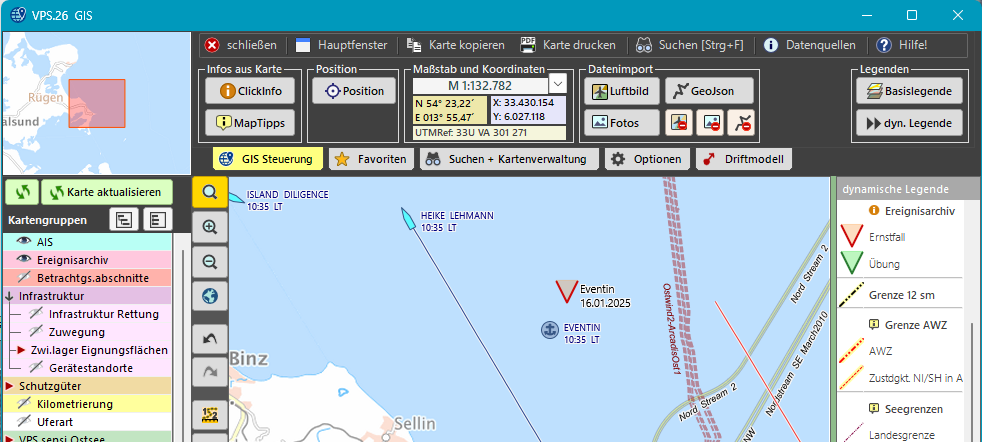Switch to the Favoriten tab
This screenshot has height=442, width=982.
click(372, 159)
